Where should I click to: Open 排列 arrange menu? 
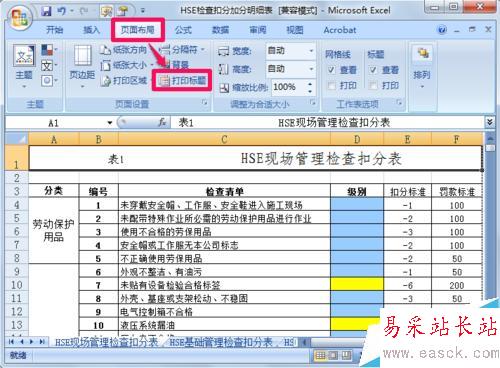[x=422, y=67]
